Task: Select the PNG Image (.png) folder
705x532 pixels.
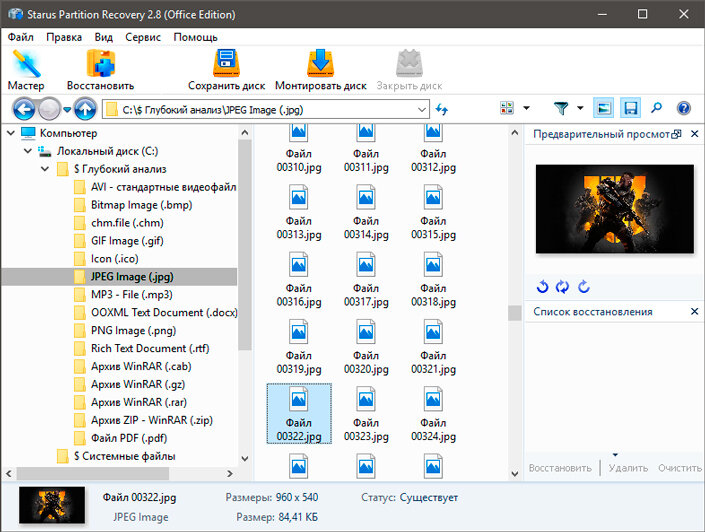Action: tap(134, 331)
